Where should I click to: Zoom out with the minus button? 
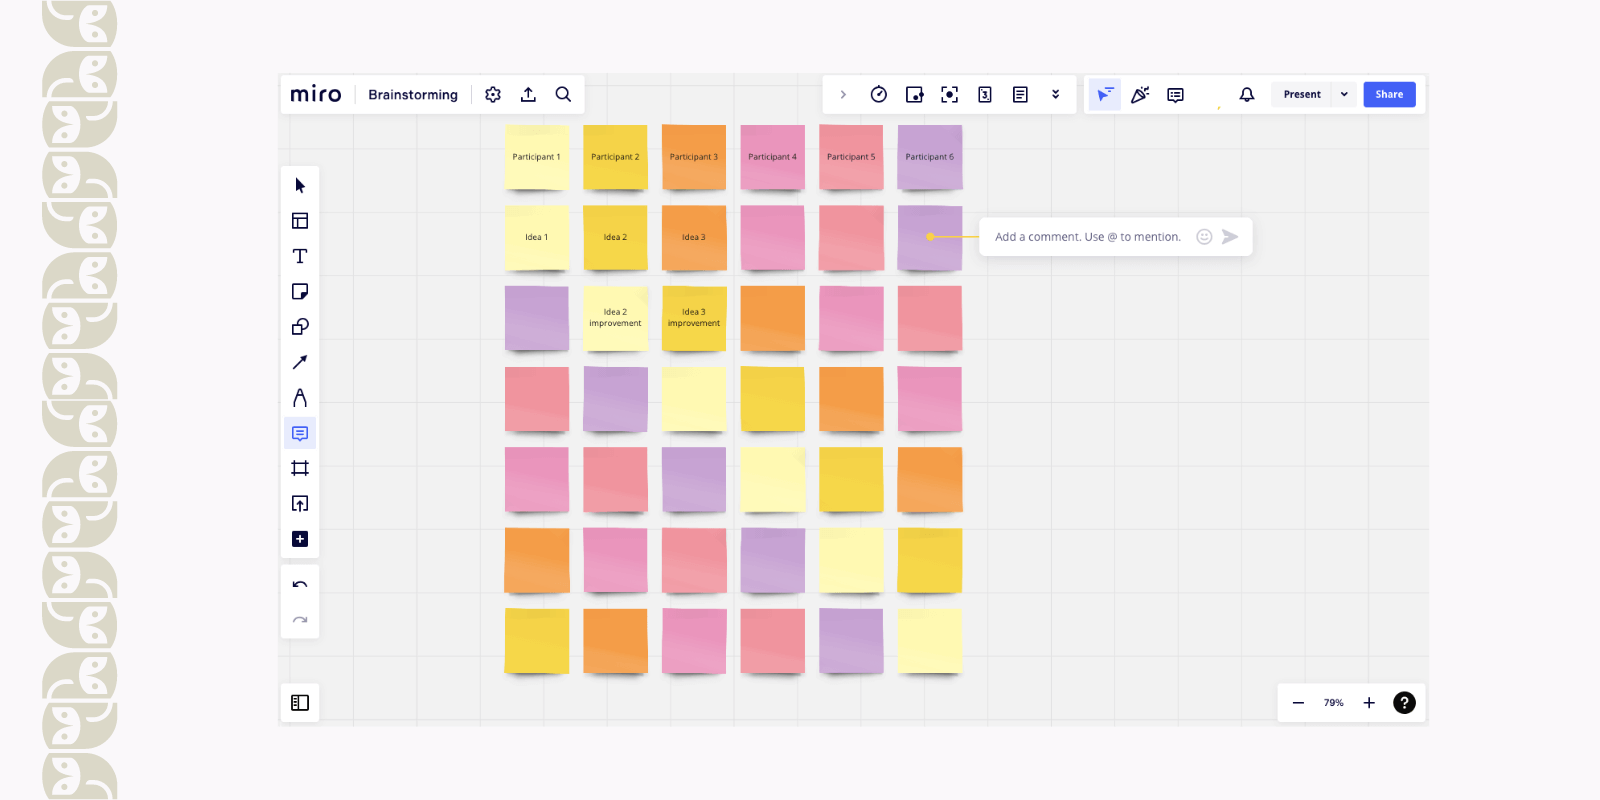(x=1298, y=703)
